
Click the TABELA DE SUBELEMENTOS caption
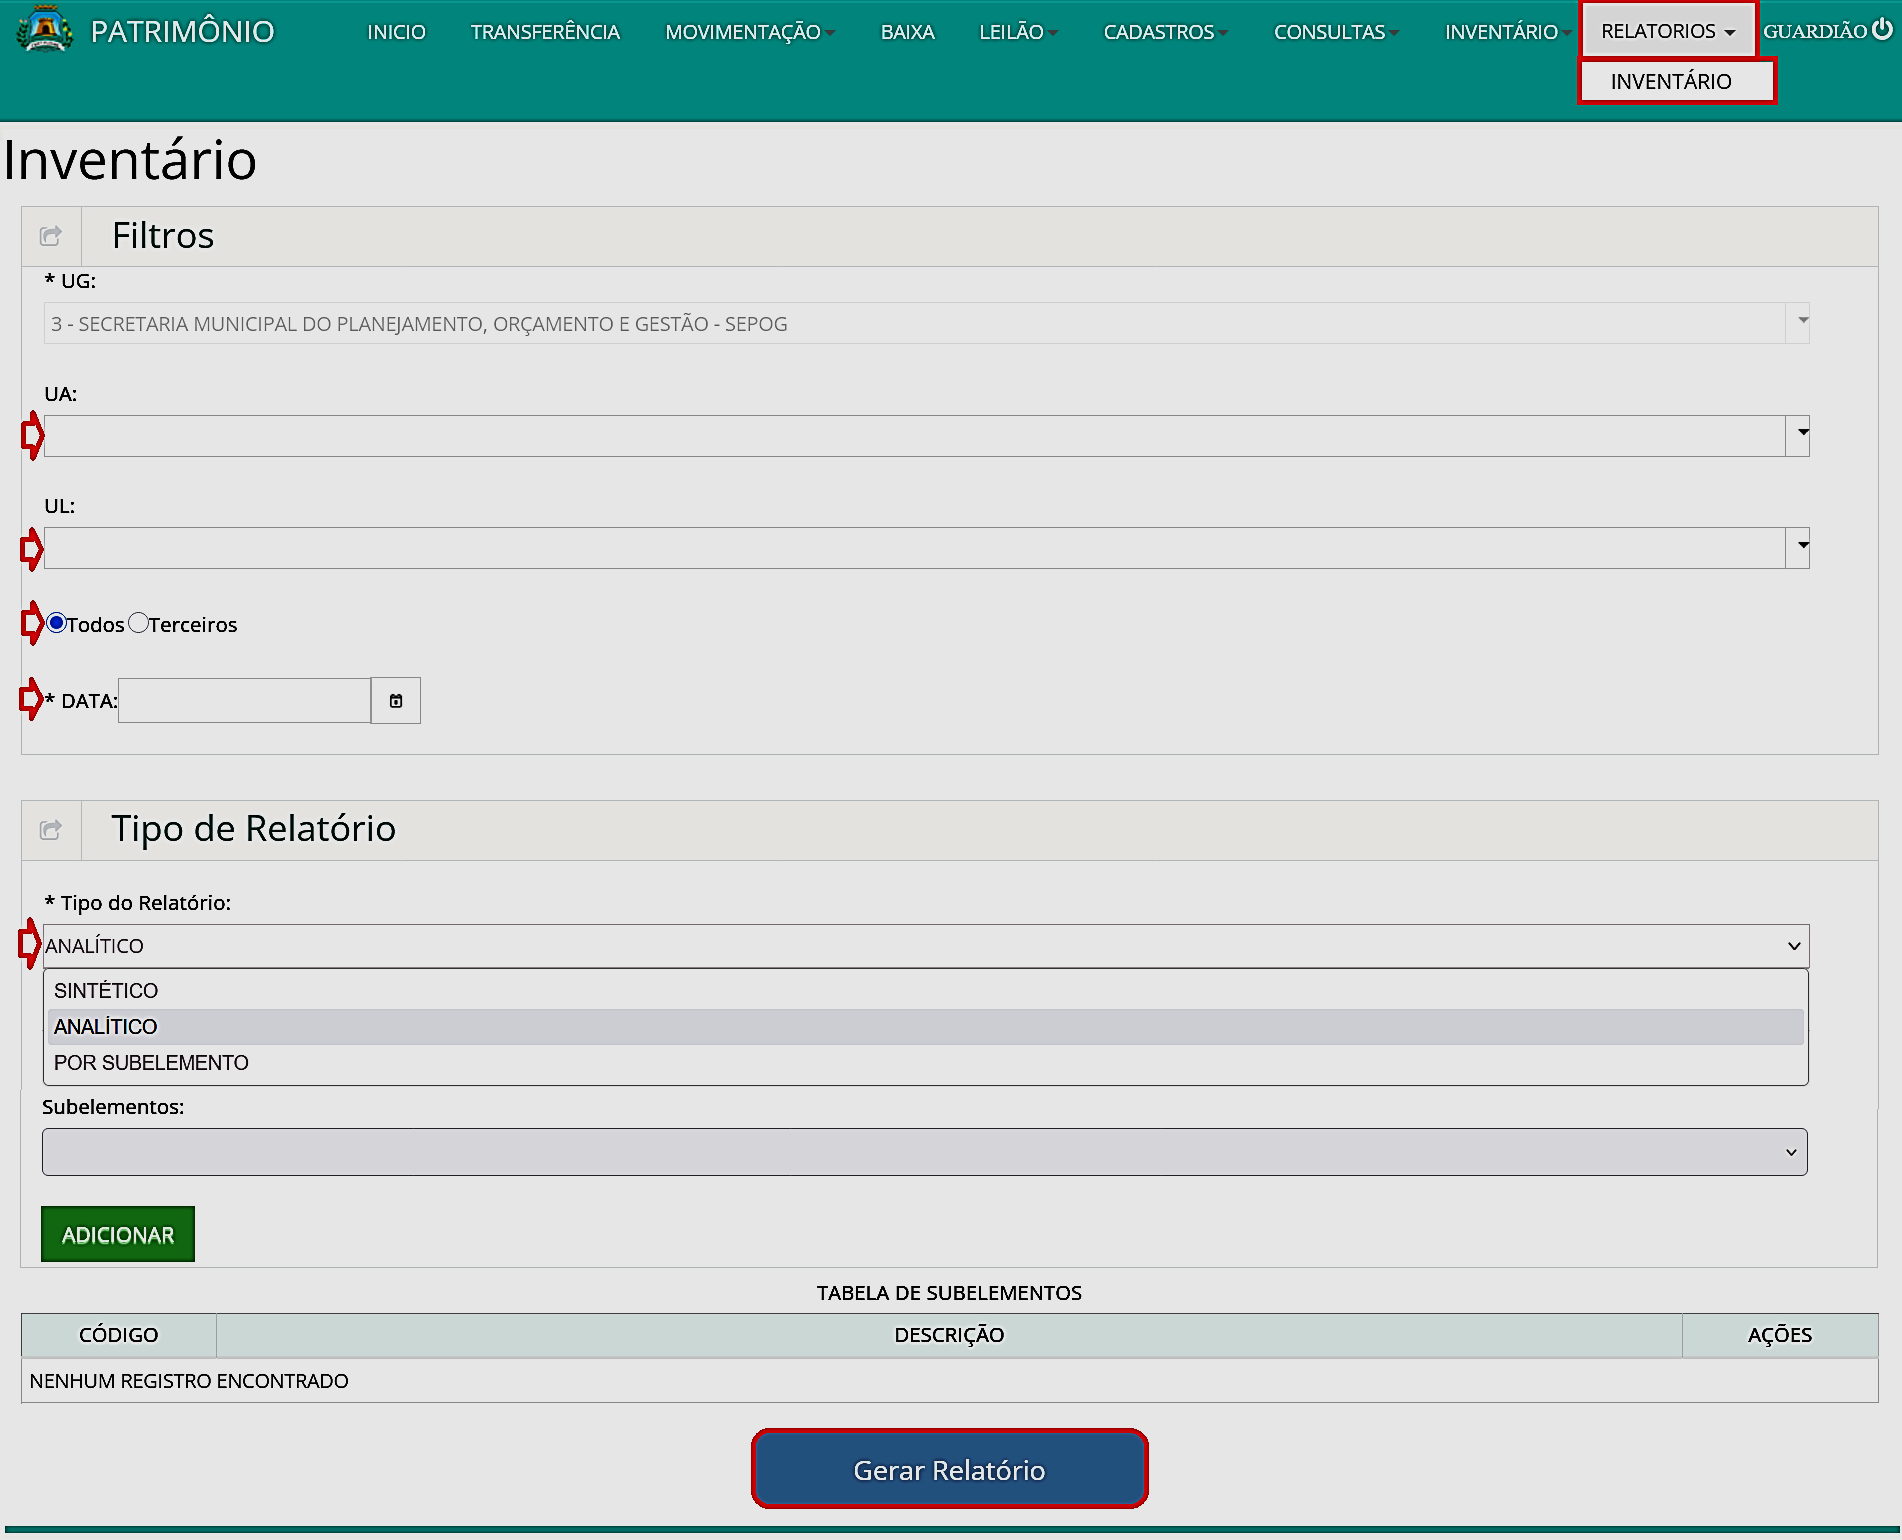pyautogui.click(x=949, y=1293)
